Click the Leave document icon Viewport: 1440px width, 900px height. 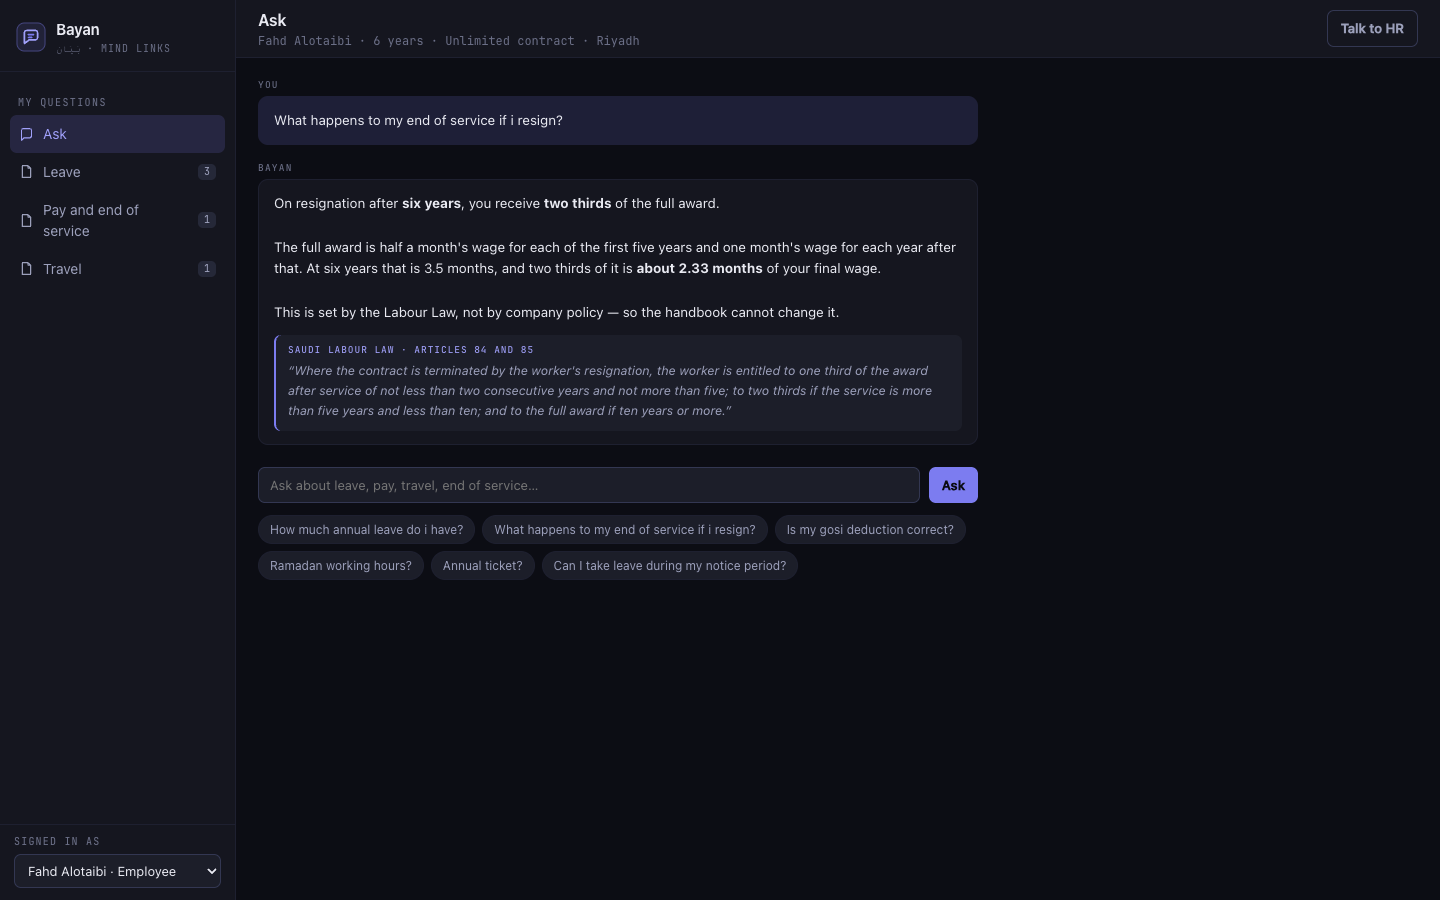[x=27, y=172]
